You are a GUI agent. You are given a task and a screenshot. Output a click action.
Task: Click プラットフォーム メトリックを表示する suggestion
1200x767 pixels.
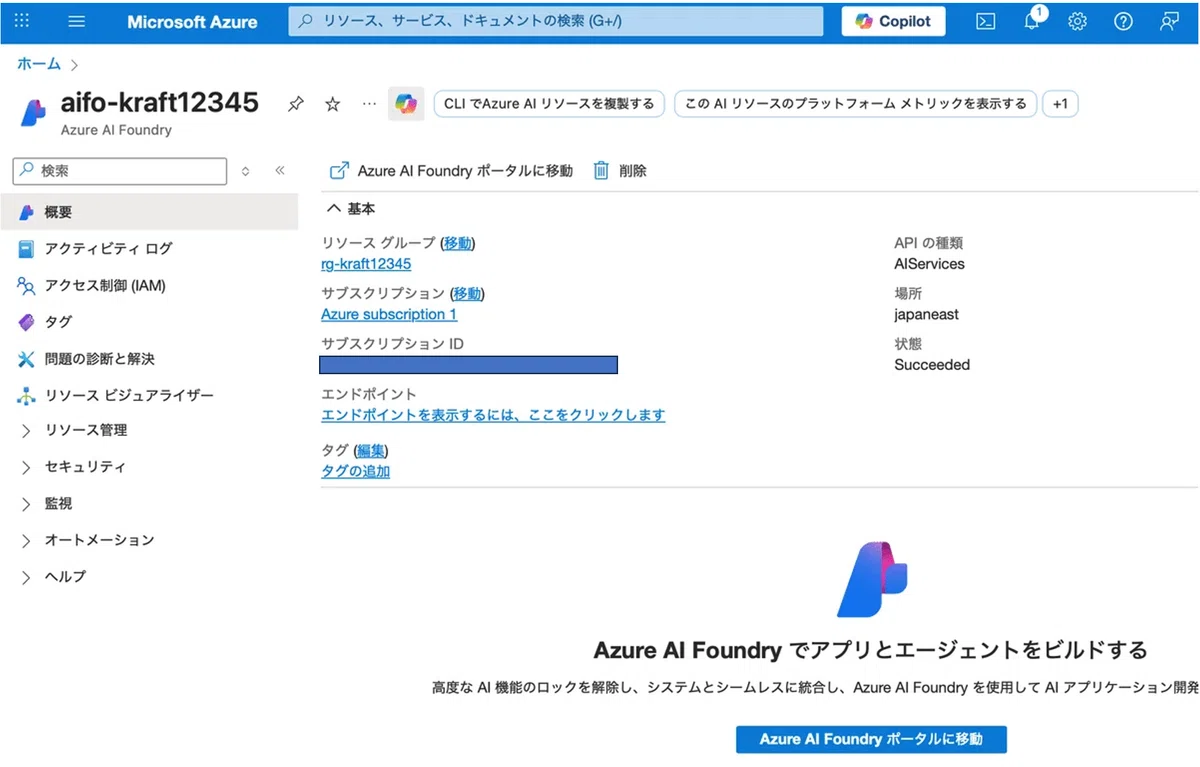pos(855,104)
